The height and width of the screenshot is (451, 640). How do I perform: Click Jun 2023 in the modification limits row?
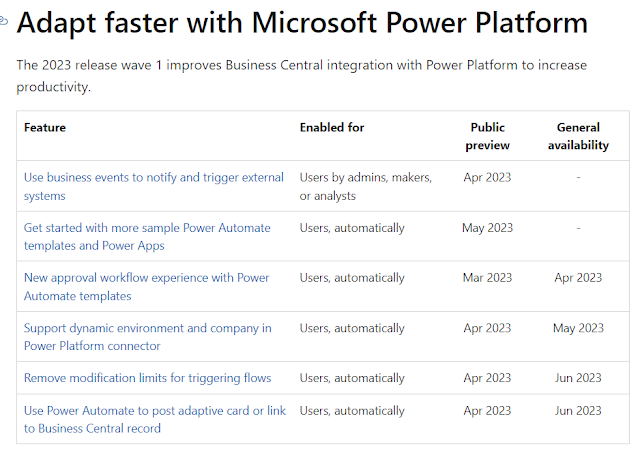578,378
